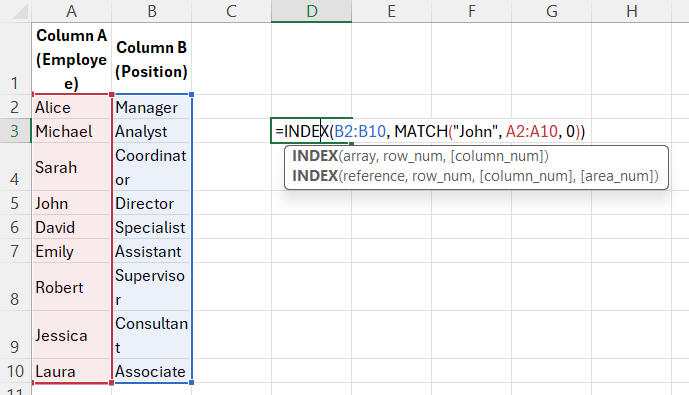Select row 1 header
The image size is (689, 395).
click(x=15, y=58)
